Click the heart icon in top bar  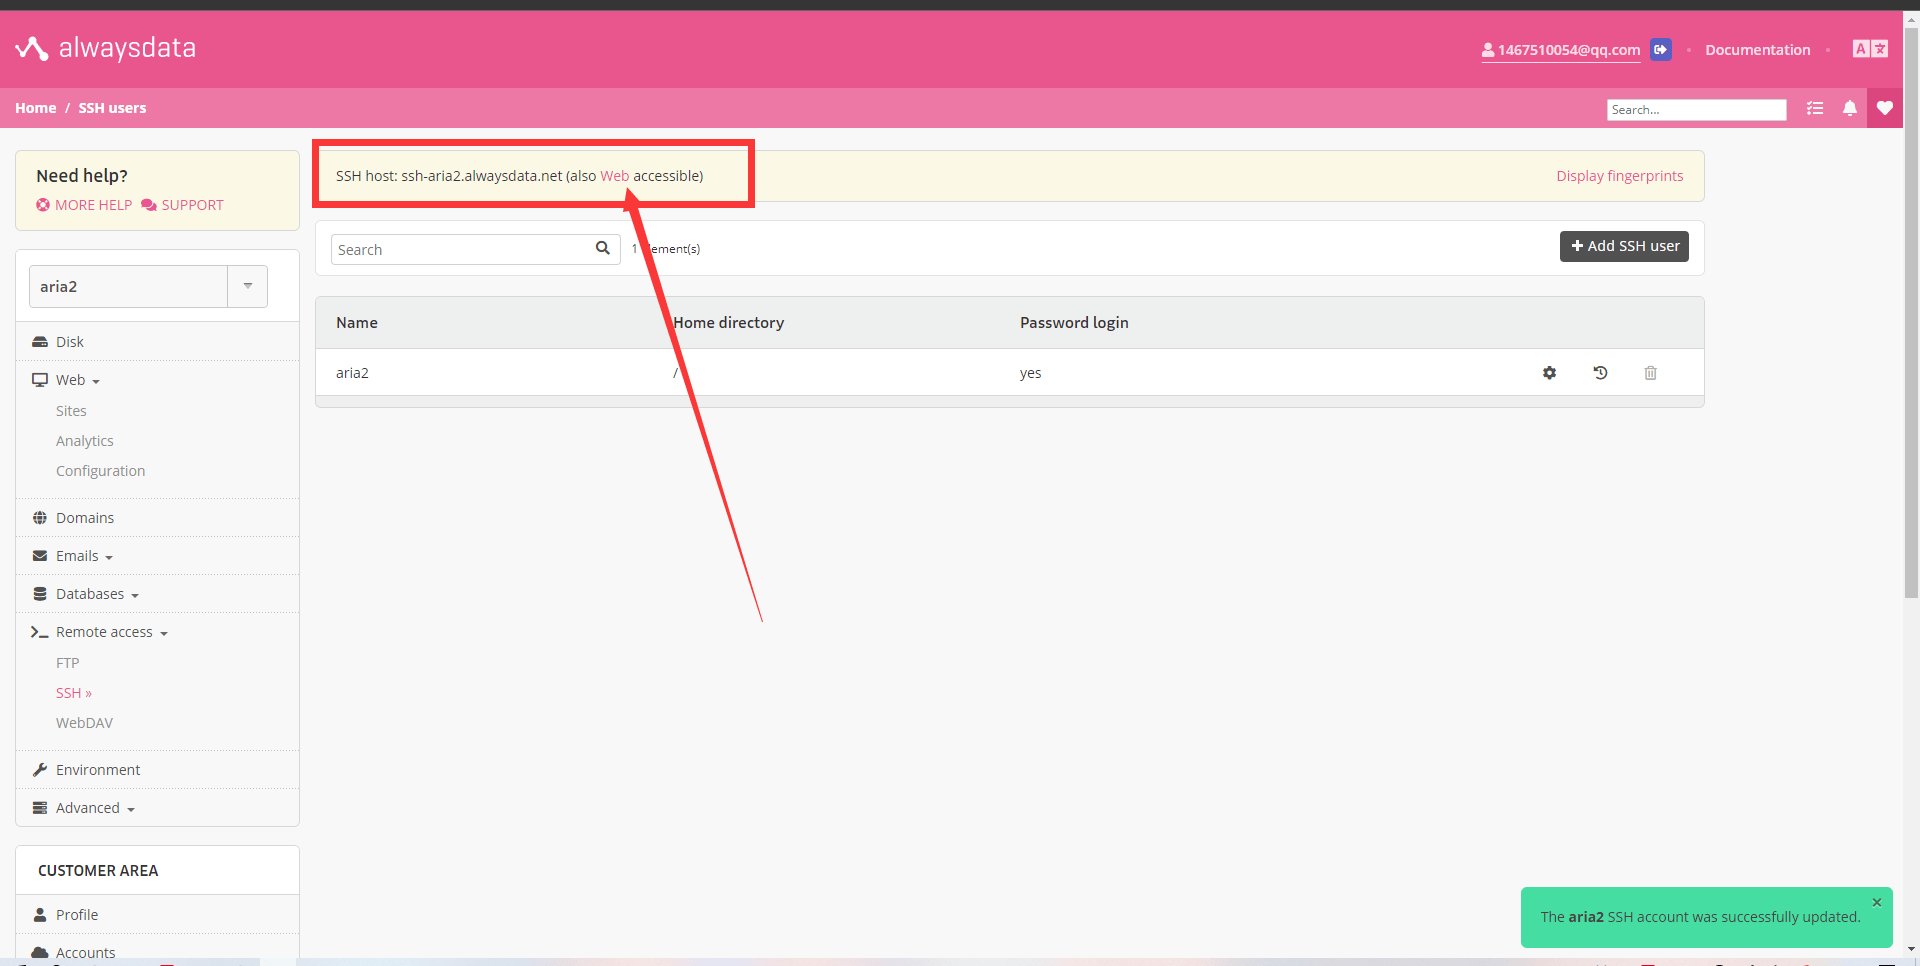click(x=1884, y=108)
